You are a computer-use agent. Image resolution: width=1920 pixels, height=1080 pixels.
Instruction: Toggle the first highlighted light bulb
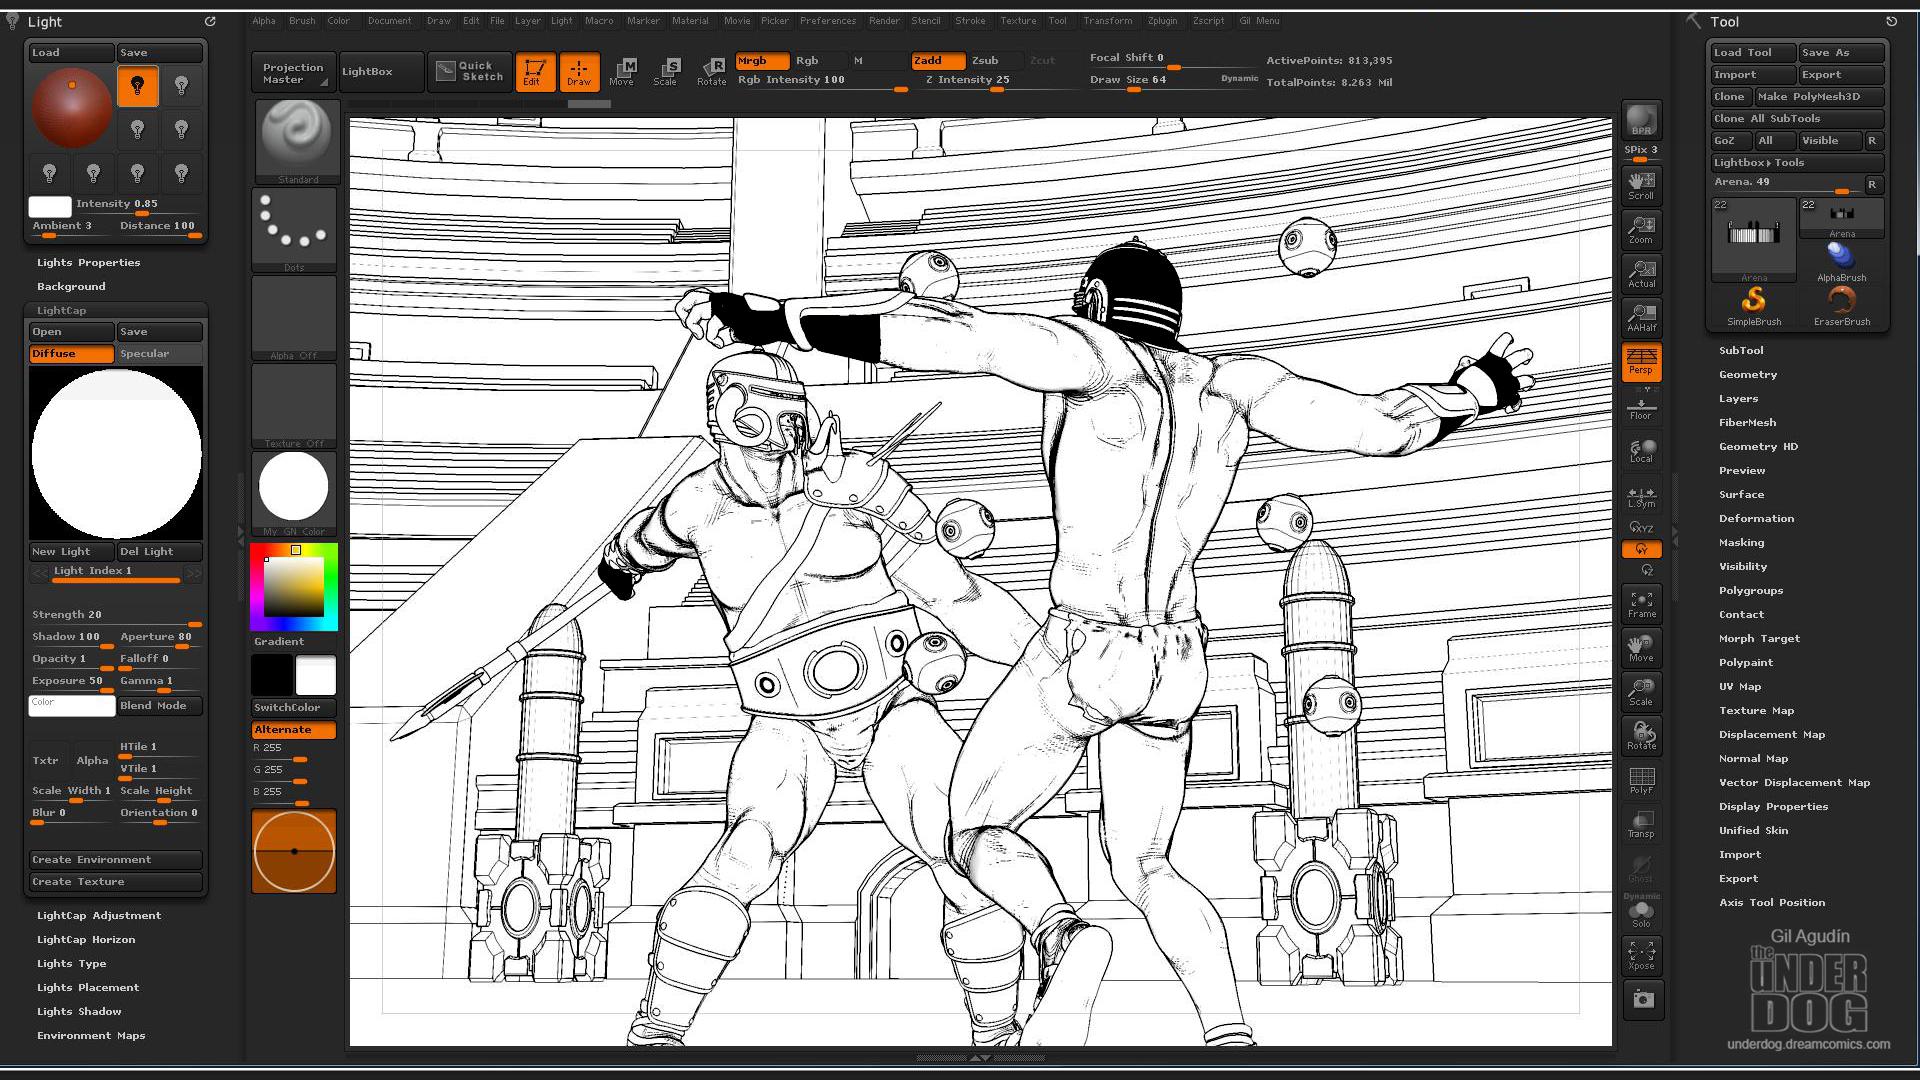click(138, 86)
